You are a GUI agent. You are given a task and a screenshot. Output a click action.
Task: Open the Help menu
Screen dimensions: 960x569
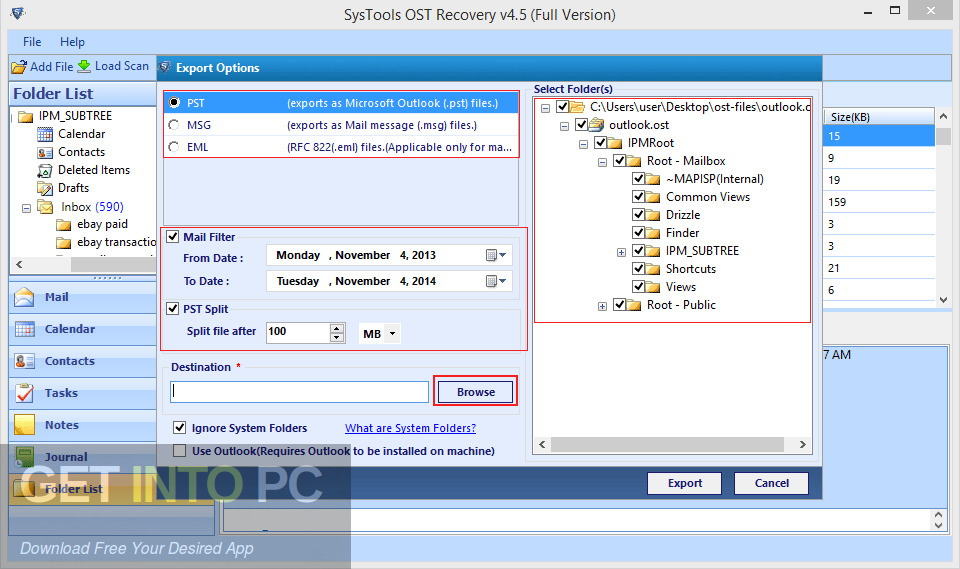(72, 42)
